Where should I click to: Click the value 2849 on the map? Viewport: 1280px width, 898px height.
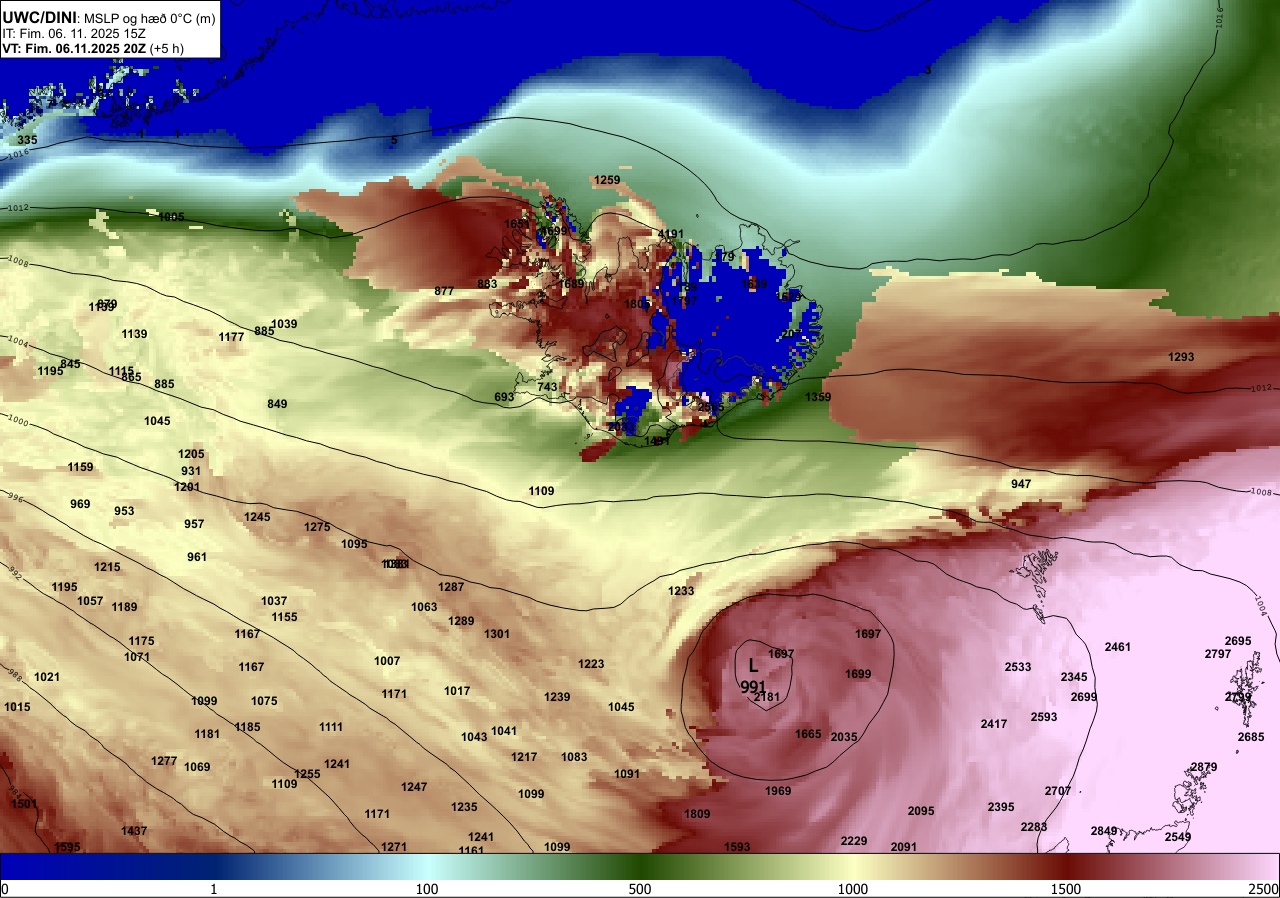pyautogui.click(x=1104, y=831)
